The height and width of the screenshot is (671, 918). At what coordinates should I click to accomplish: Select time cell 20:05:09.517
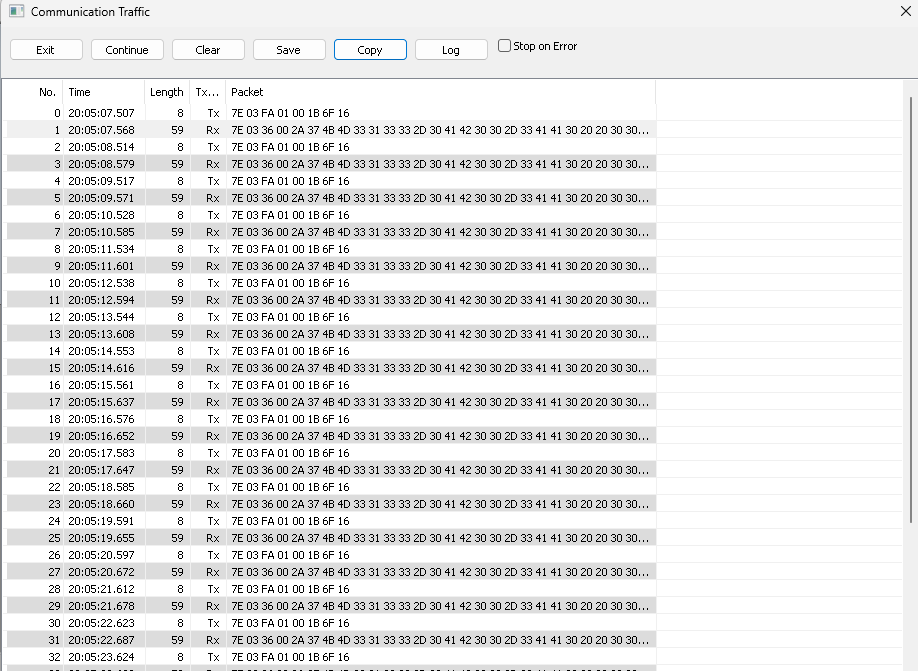tap(101, 181)
